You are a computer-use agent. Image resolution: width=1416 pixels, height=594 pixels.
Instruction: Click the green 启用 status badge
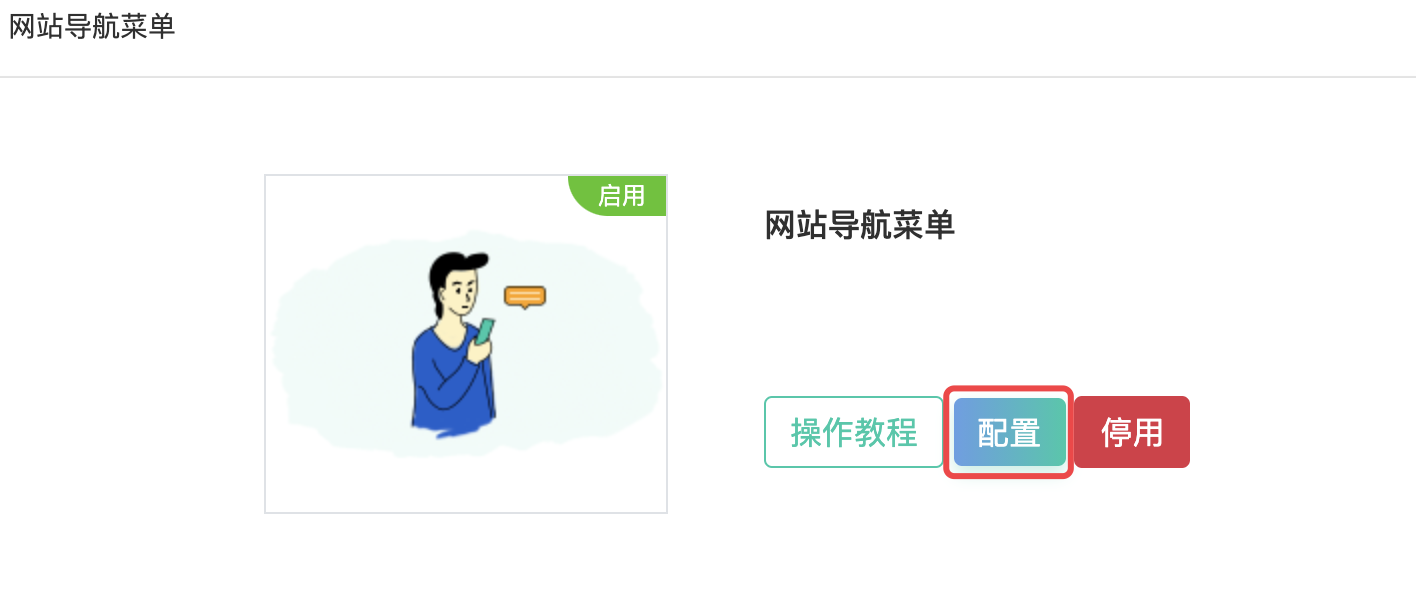pos(618,195)
